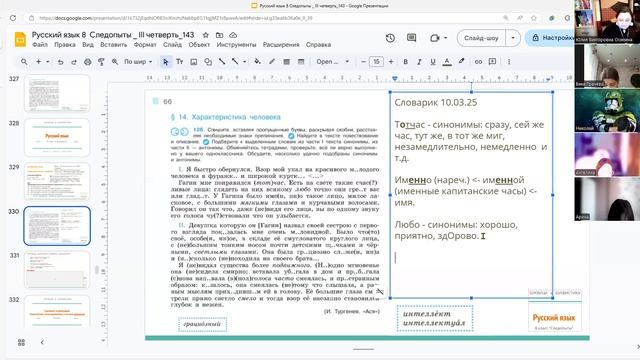Viewport: 640px width, 360px height.
Task: Toggle italic formatting
Action: (419, 62)
